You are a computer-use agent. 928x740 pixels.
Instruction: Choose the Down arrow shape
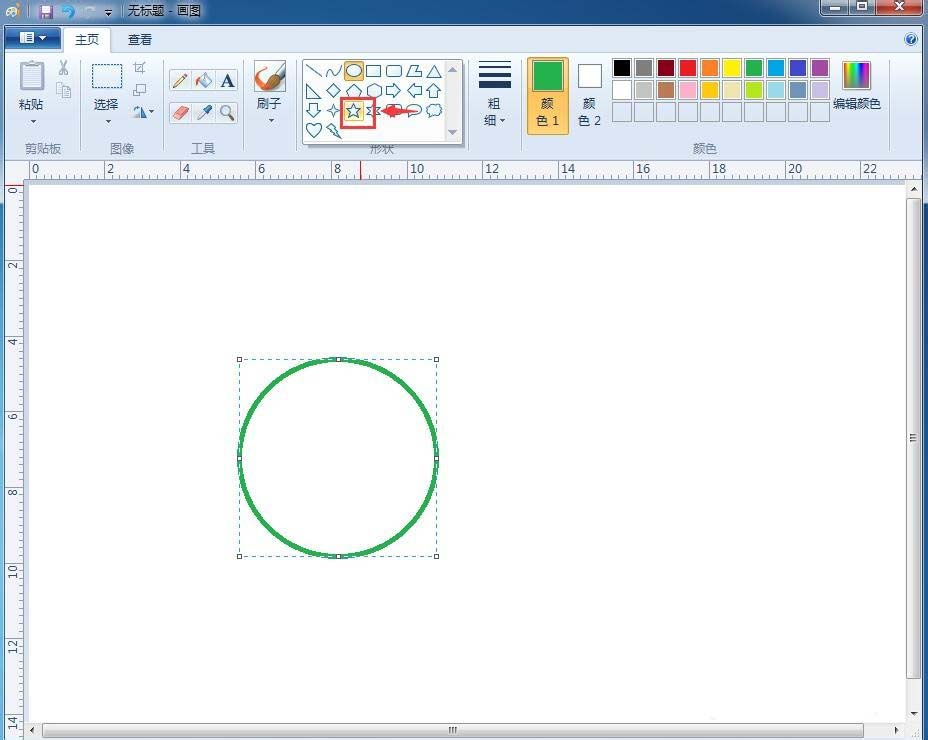pyautogui.click(x=314, y=110)
